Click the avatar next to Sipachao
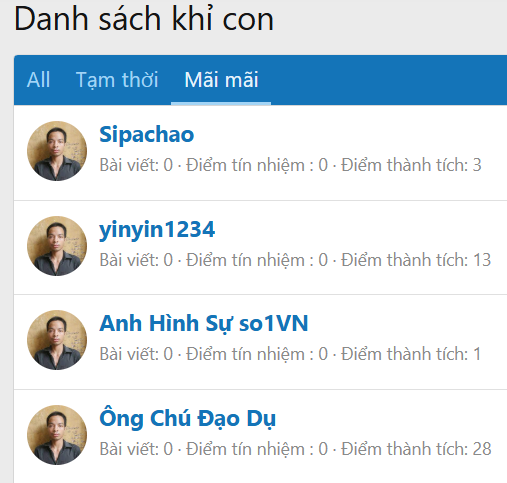 point(57,151)
